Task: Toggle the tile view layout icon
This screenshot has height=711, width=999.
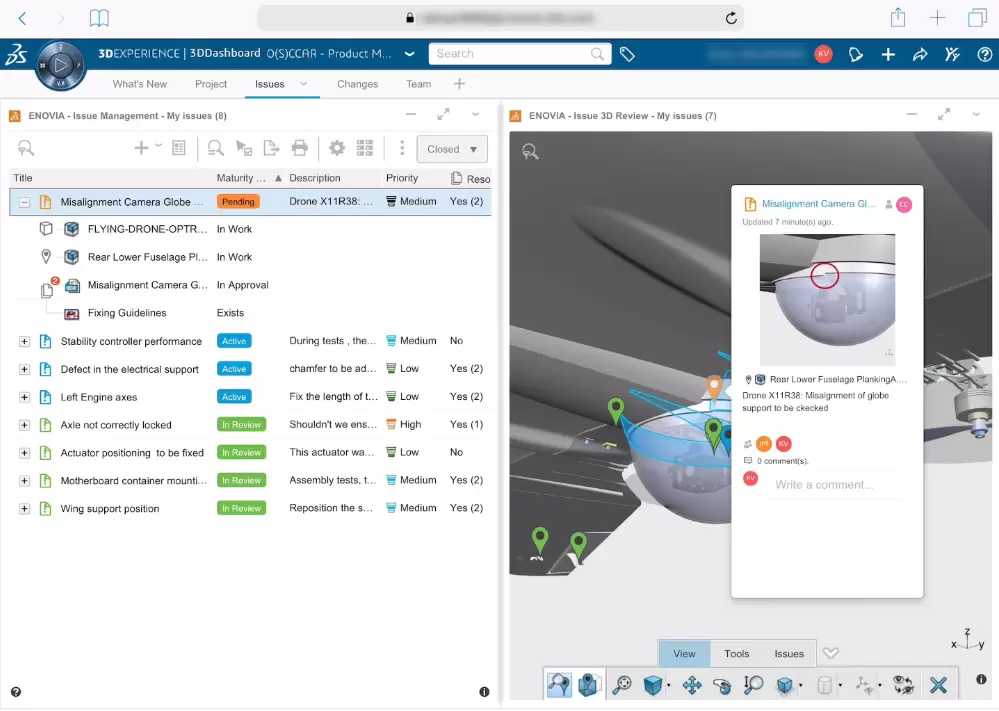Action: [x=365, y=149]
